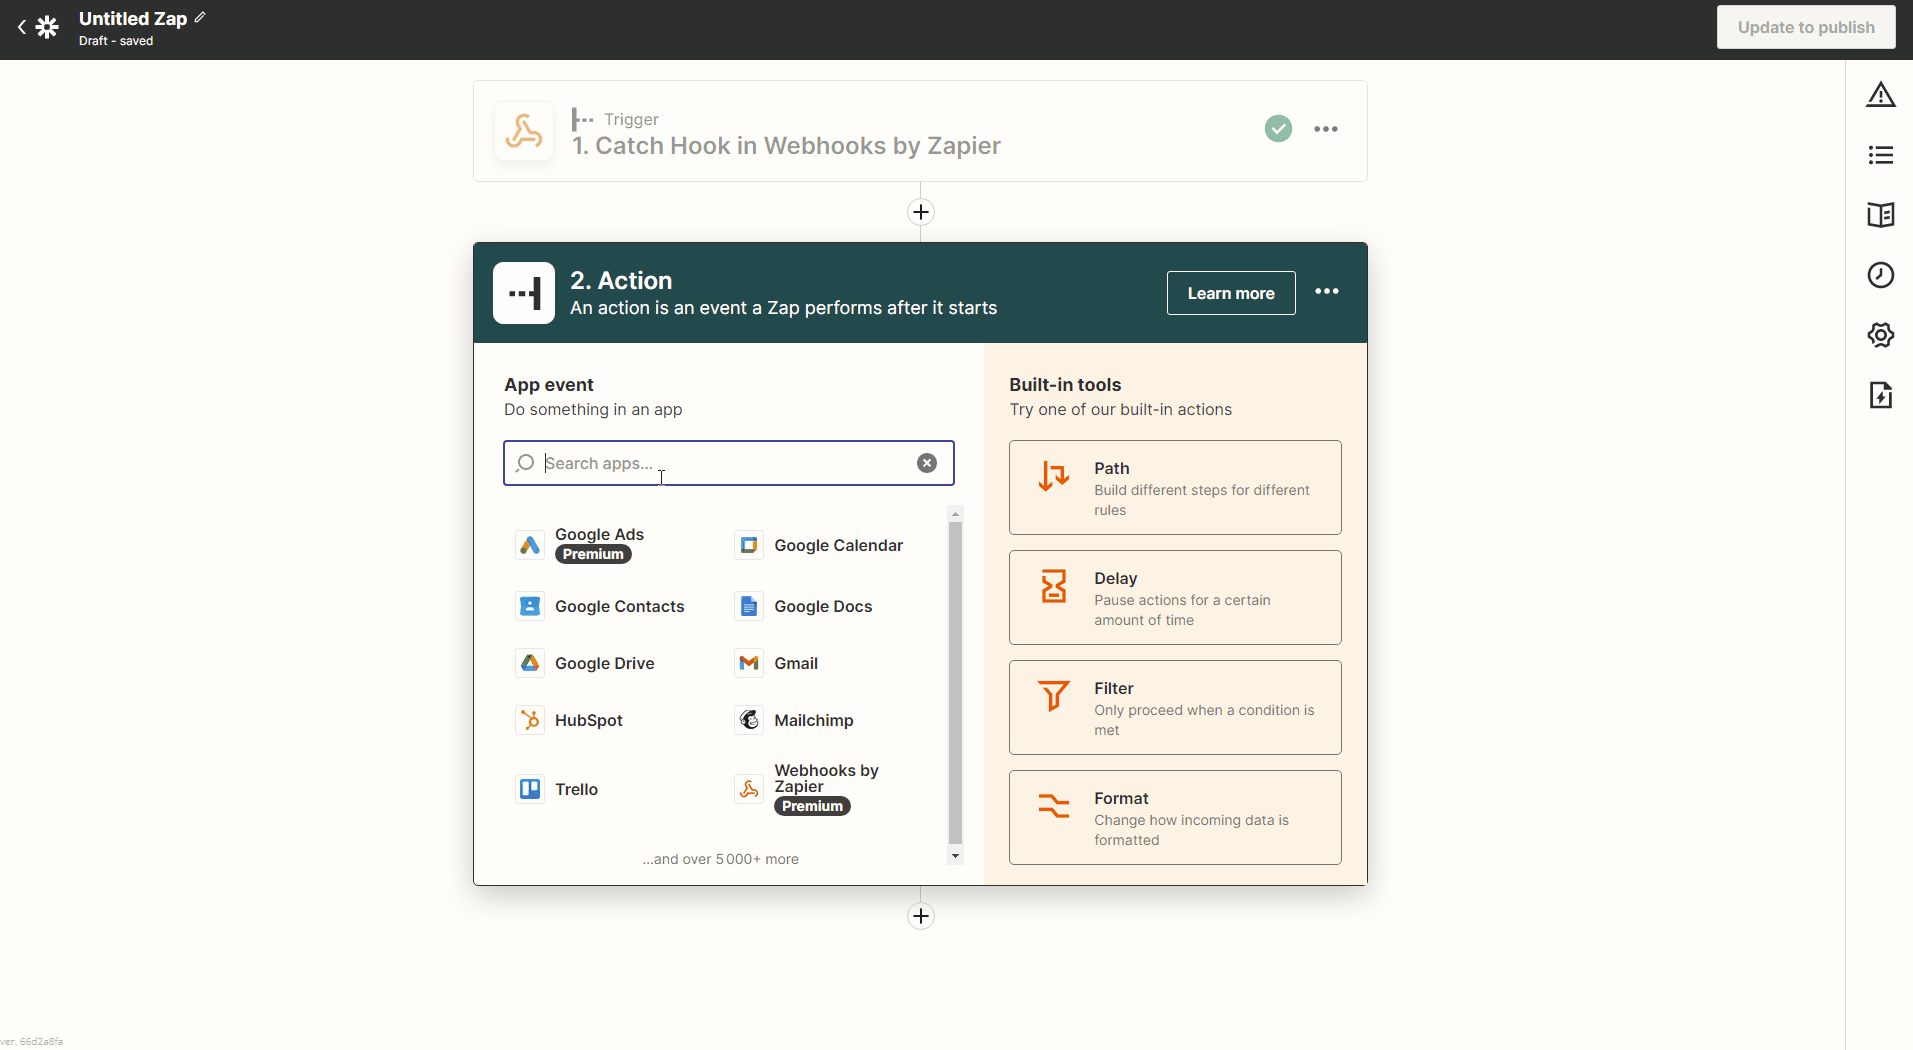Select Mailchimp app
Screen dimensions: 1913x1050
pos(795,720)
